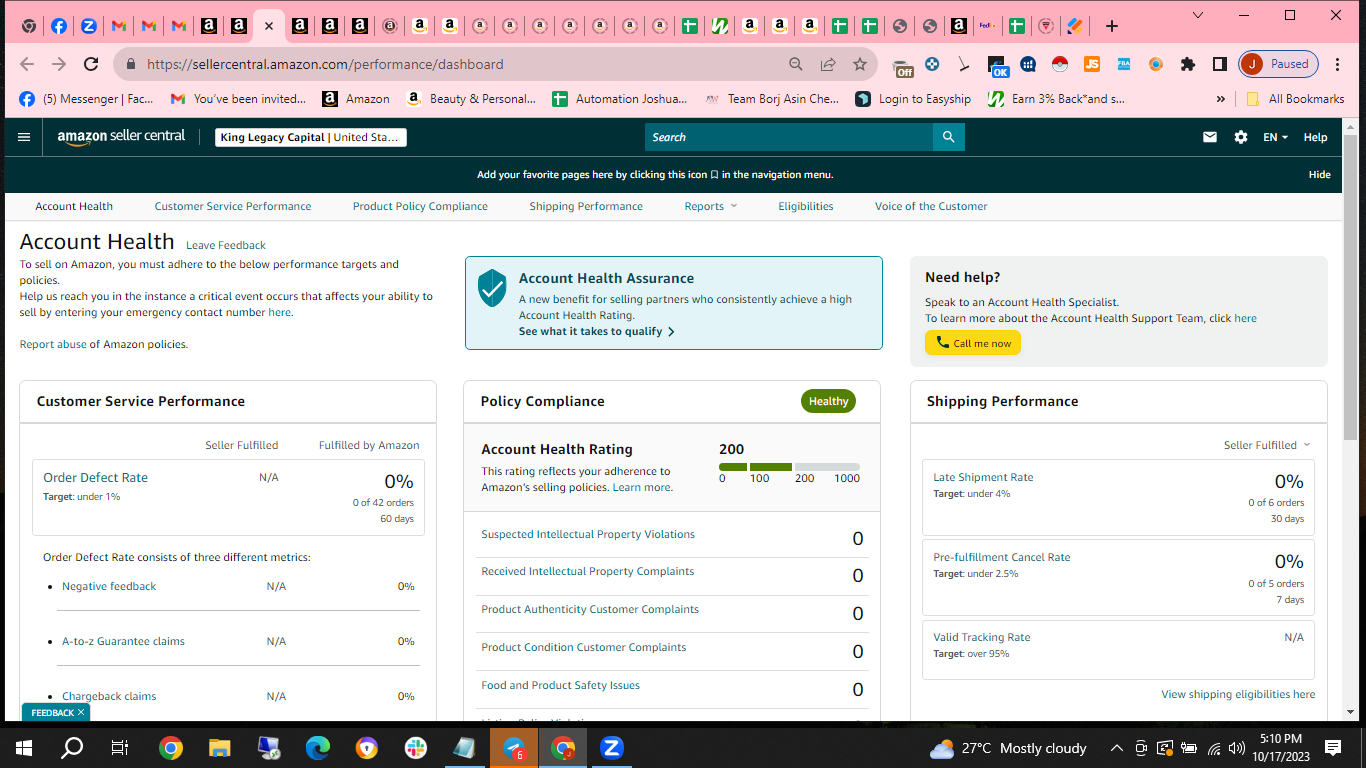Screen dimensions: 1366x768
Task: Click the Learn more link
Action: click(x=643, y=487)
